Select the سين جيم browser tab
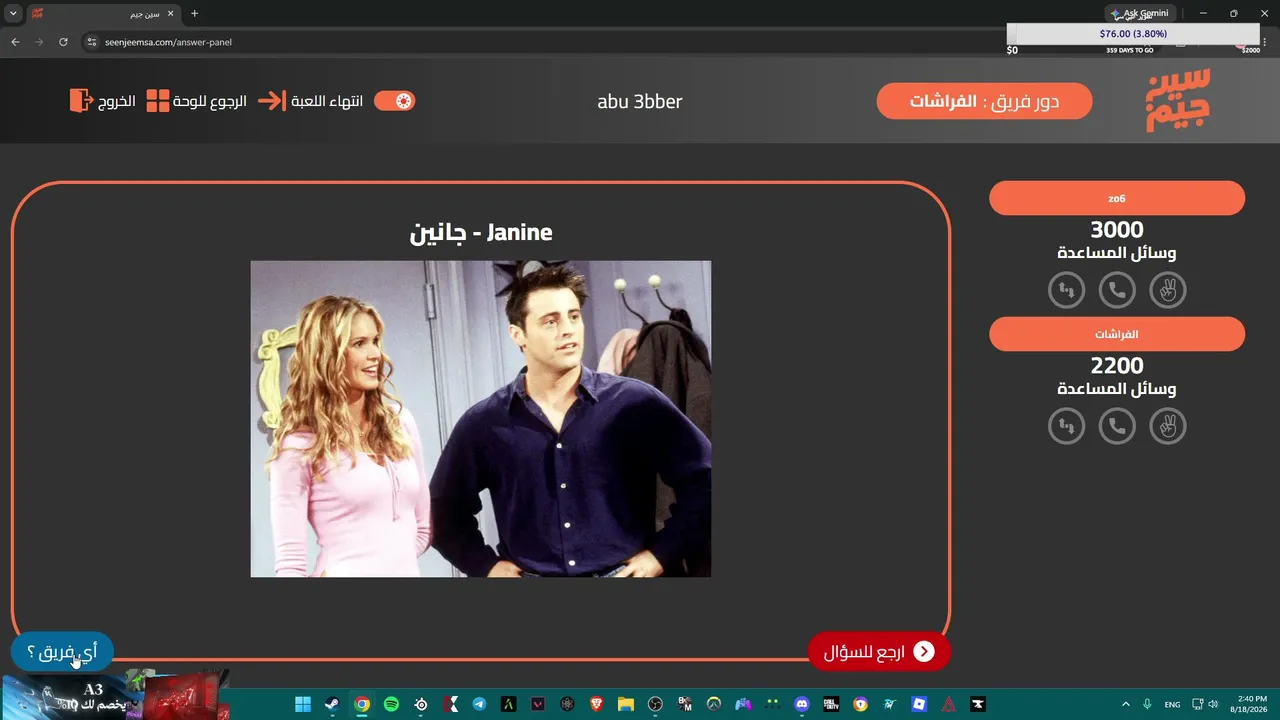The image size is (1280, 720). pos(103,14)
